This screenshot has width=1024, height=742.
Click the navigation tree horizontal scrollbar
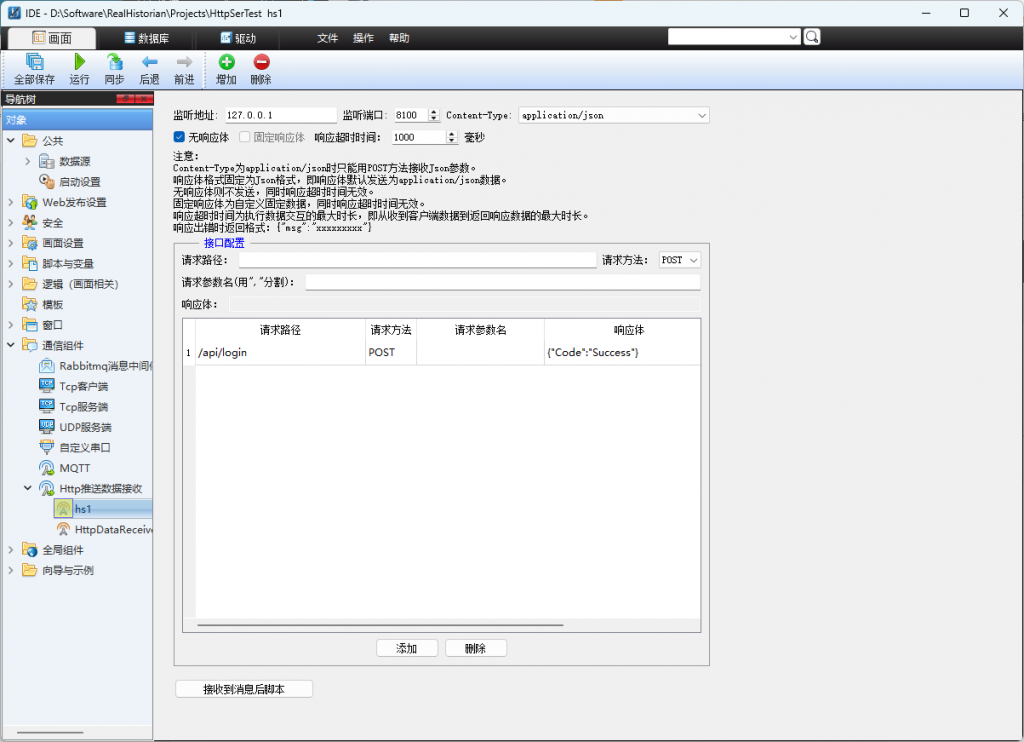point(50,732)
